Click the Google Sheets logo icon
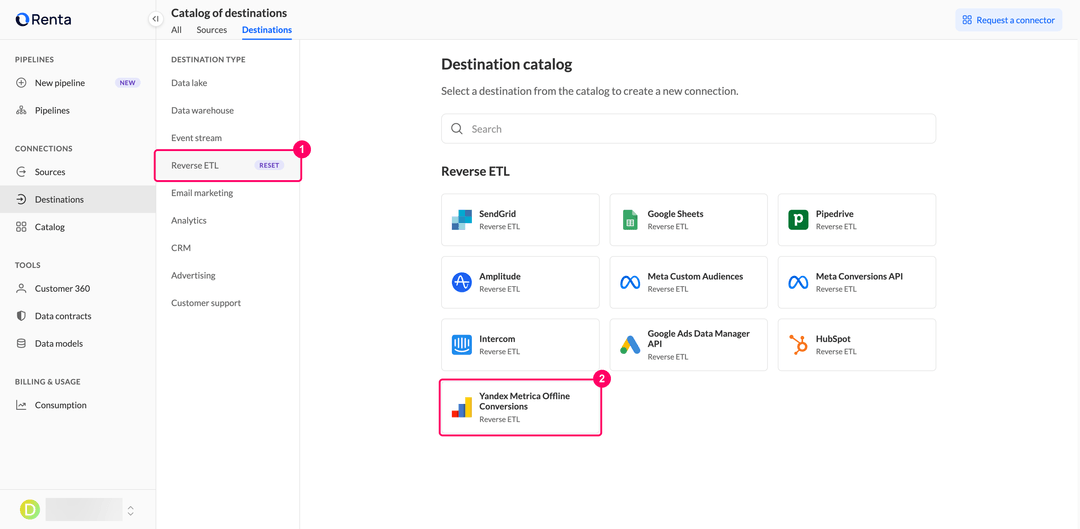Image resolution: width=1080 pixels, height=529 pixels. click(630, 220)
